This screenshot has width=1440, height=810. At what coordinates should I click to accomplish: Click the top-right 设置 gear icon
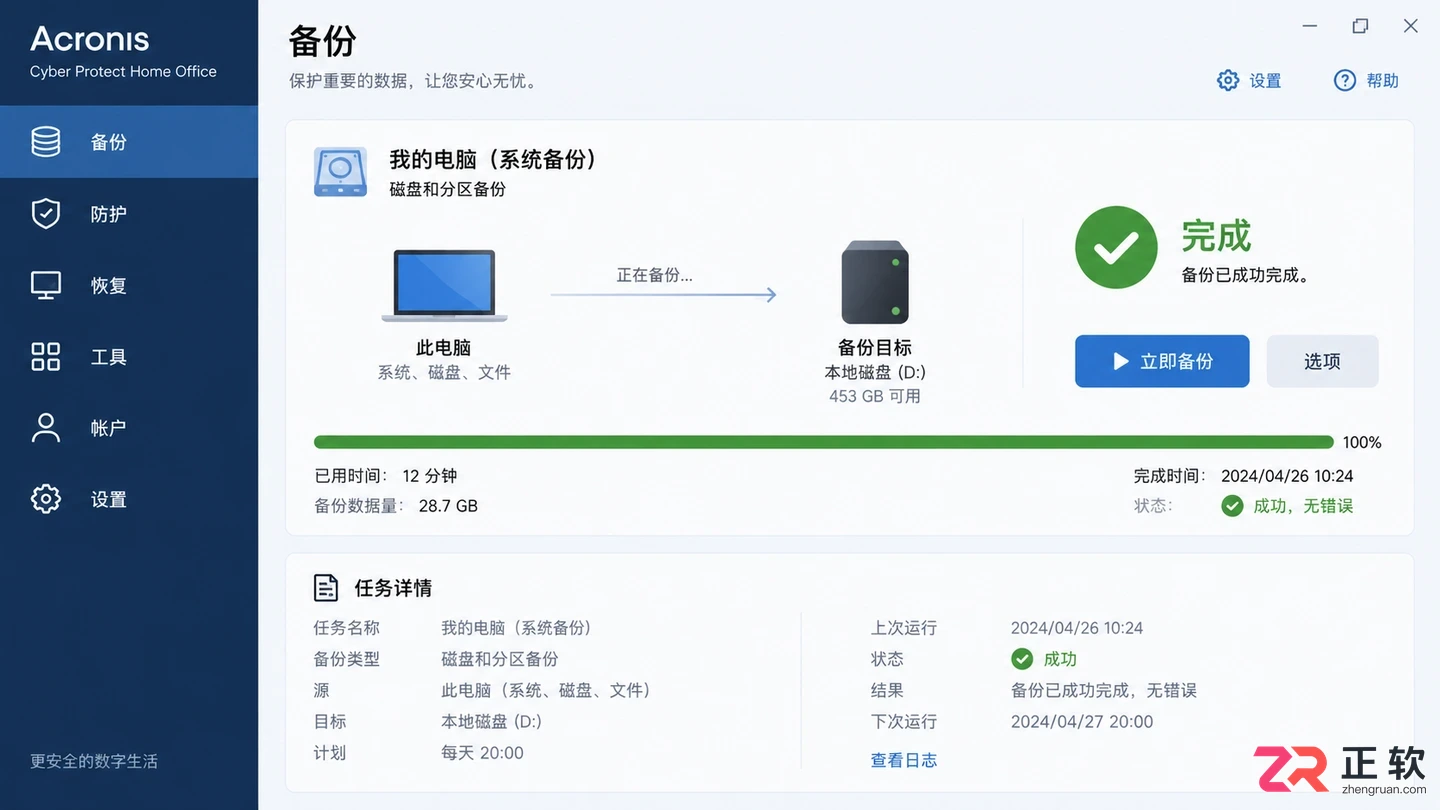tap(1228, 81)
